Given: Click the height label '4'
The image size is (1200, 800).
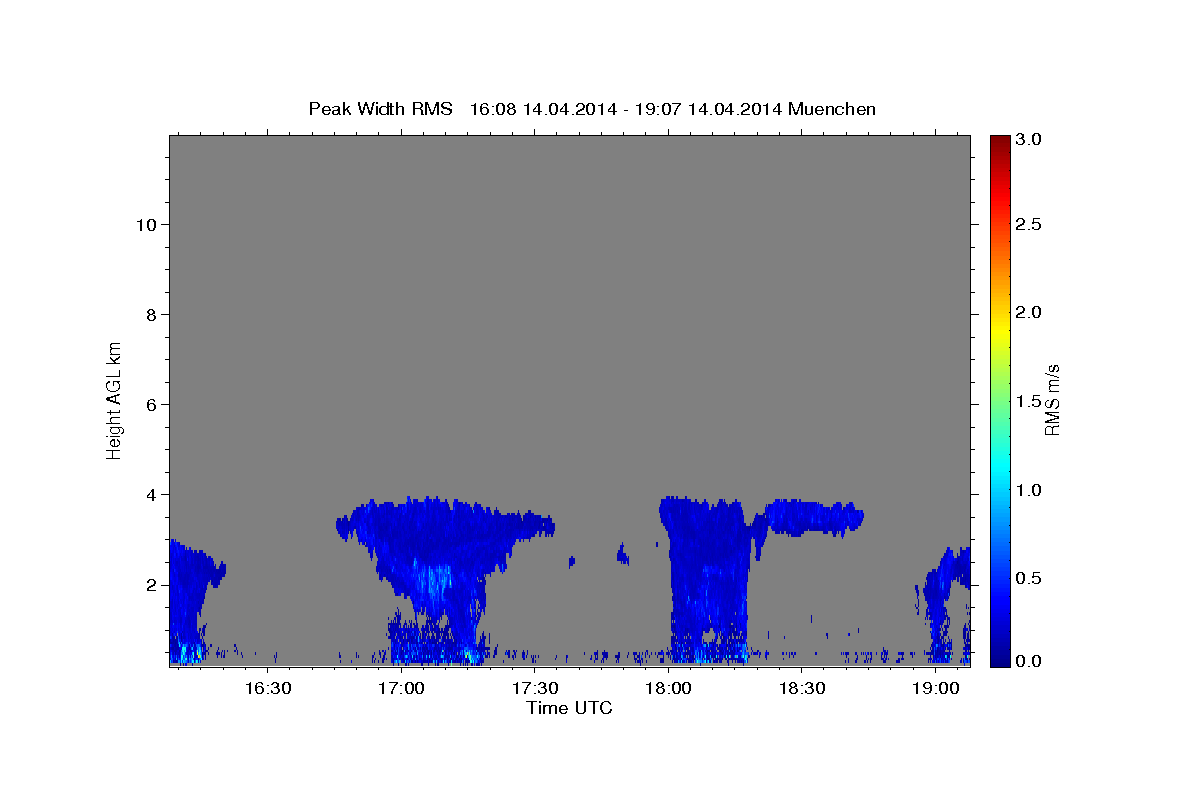Looking at the screenshot, I should pos(150,494).
